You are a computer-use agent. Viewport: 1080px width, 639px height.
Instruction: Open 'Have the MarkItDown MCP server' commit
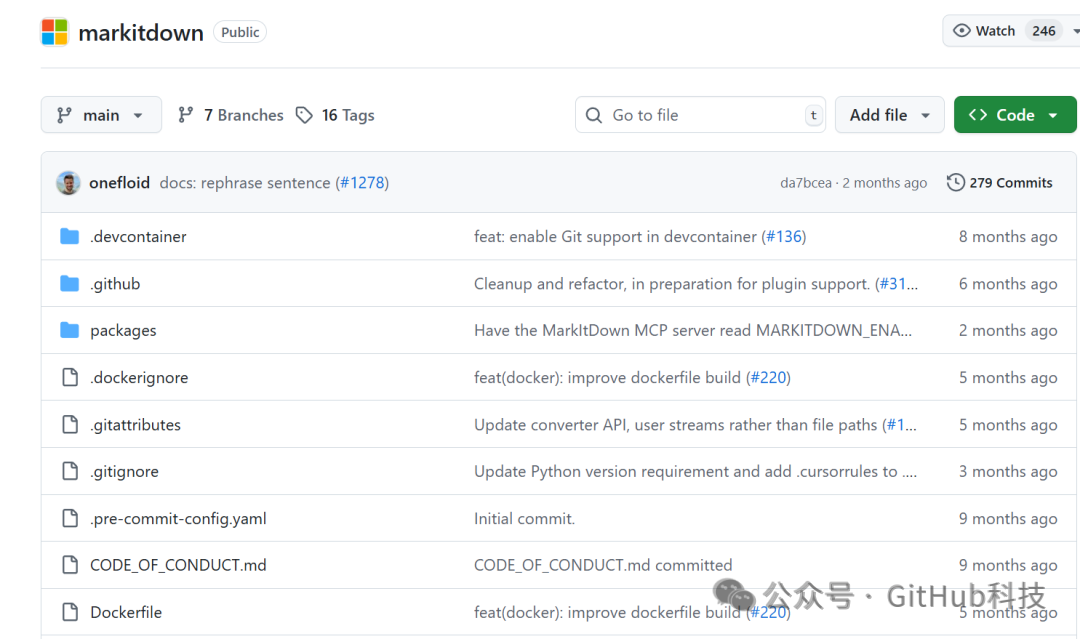pos(693,331)
